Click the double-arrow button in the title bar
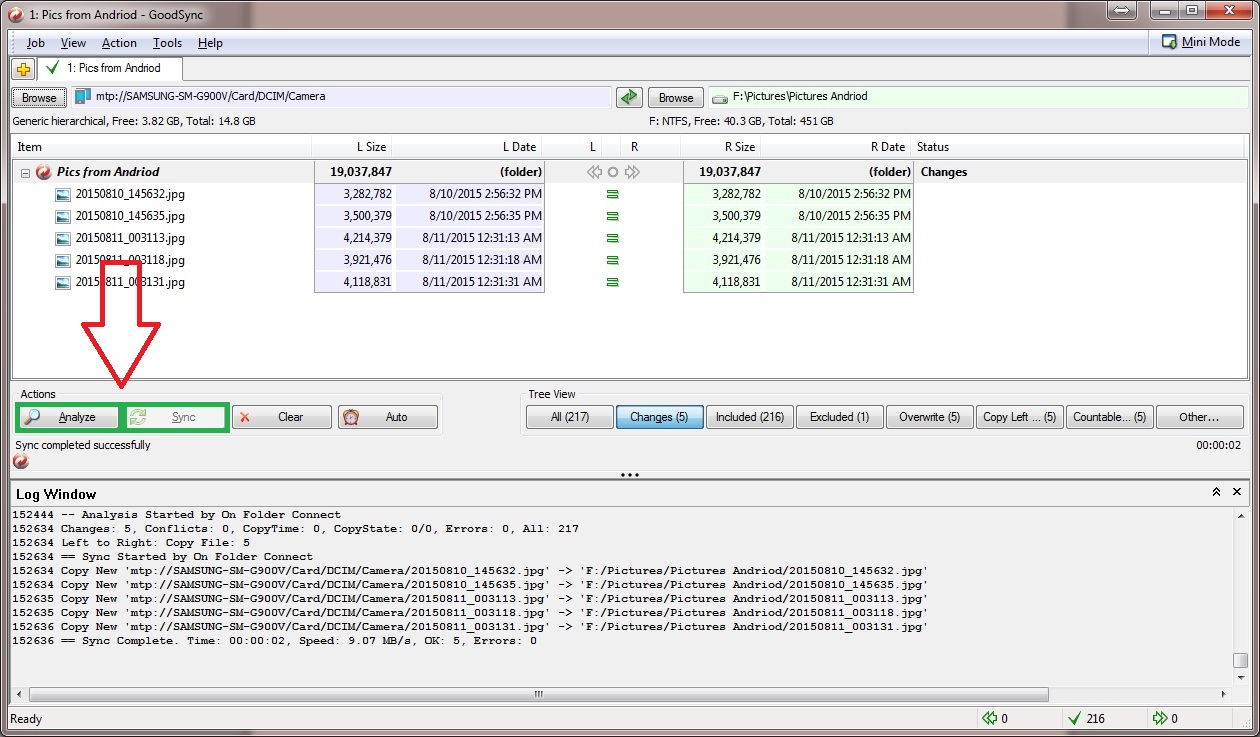 (x=1121, y=10)
